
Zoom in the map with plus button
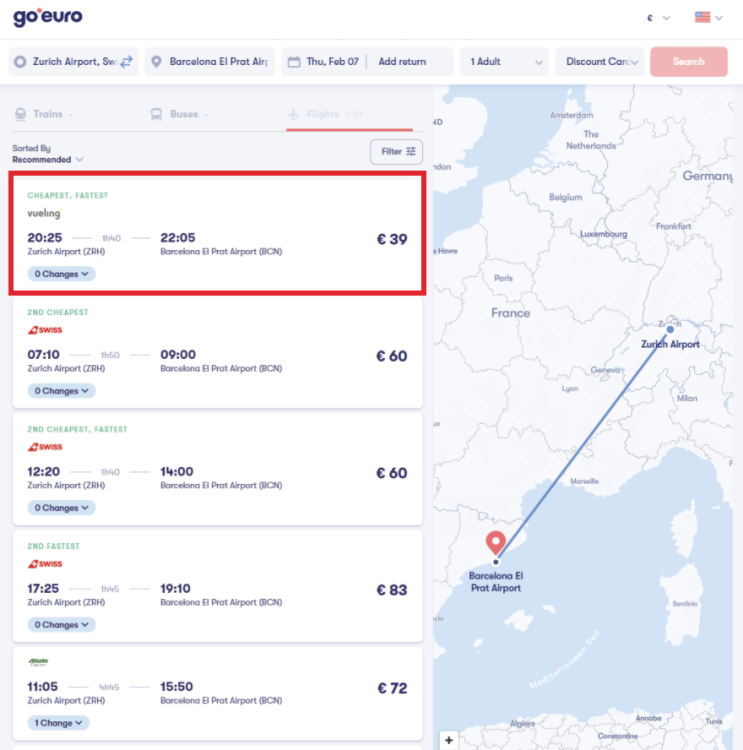pos(449,740)
